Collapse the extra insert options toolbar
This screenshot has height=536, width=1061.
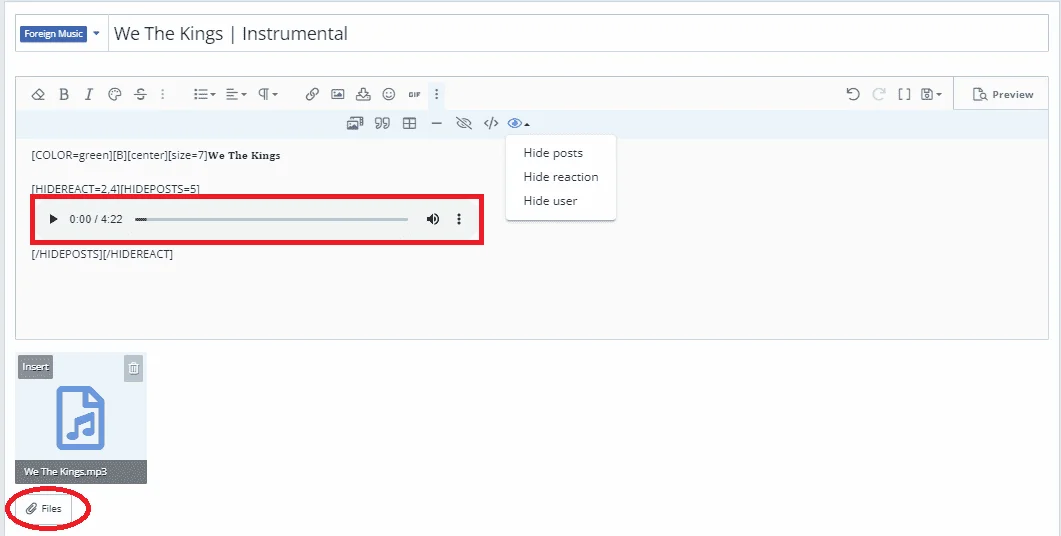(x=437, y=95)
